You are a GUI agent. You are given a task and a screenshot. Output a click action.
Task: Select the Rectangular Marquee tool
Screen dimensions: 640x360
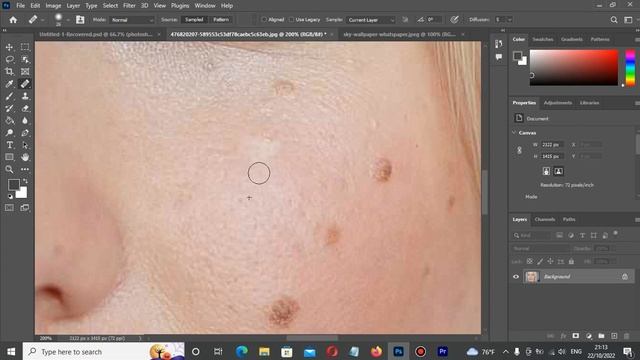click(25, 47)
